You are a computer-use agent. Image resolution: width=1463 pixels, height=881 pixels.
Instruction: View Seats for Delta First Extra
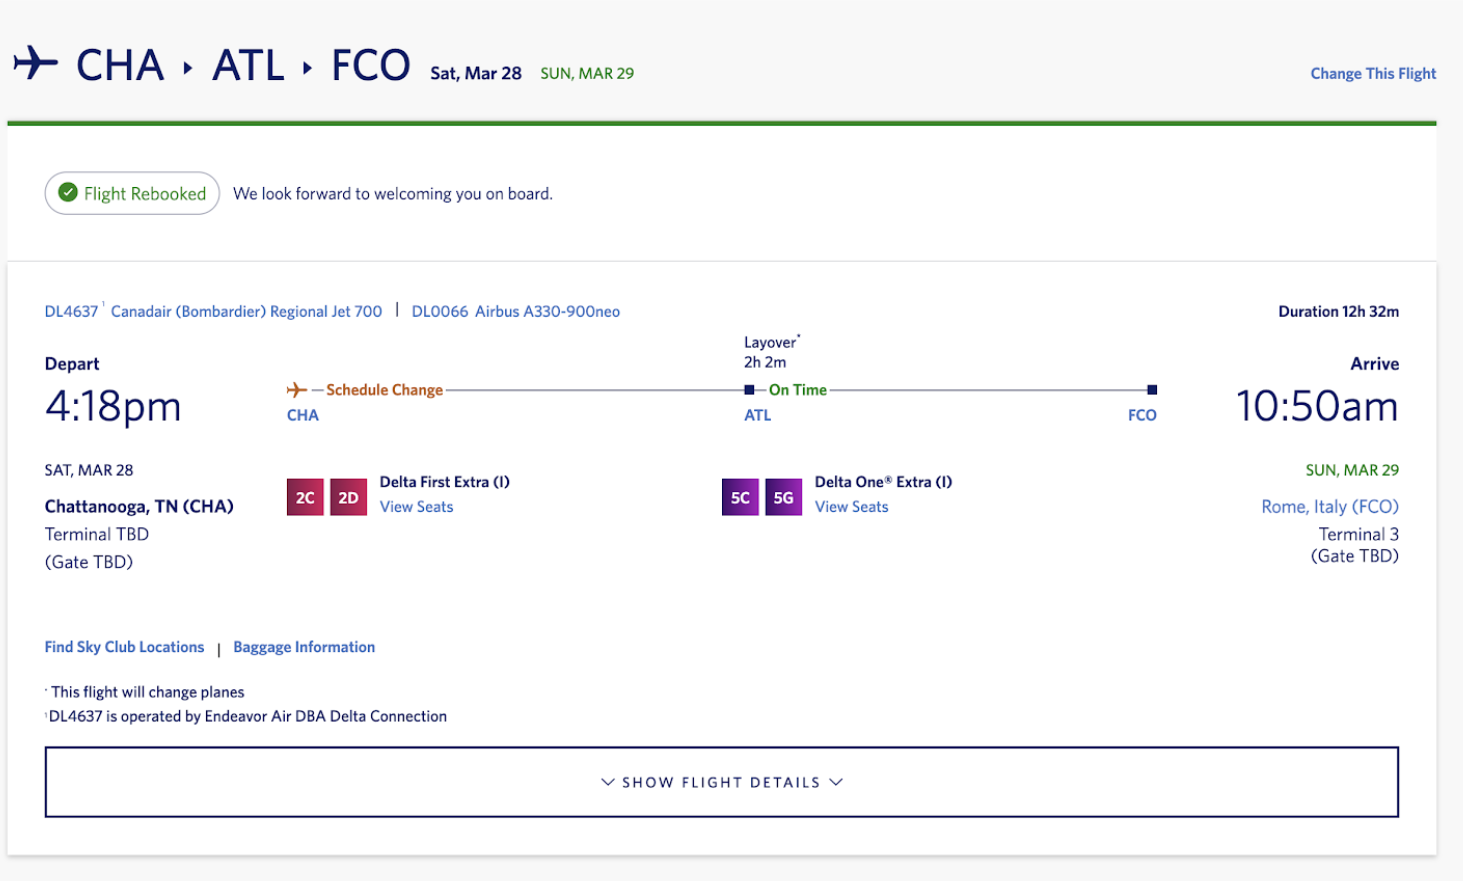[x=416, y=507]
